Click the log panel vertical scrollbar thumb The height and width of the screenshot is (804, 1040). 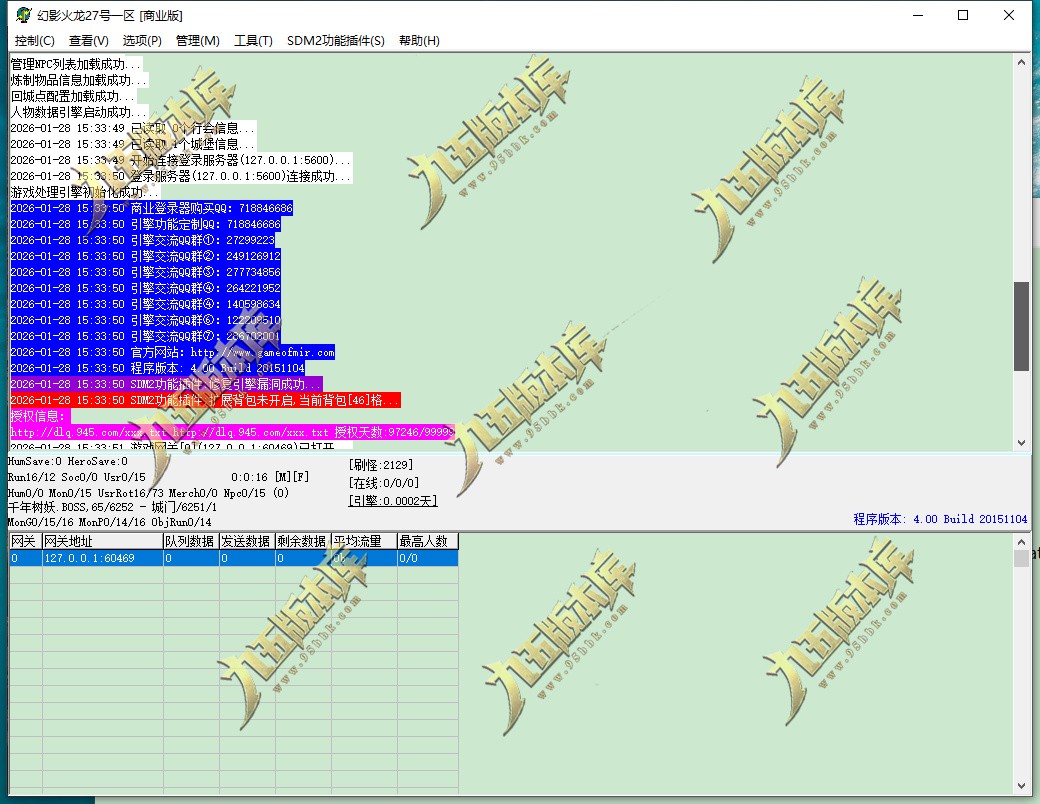pyautogui.click(x=1021, y=326)
